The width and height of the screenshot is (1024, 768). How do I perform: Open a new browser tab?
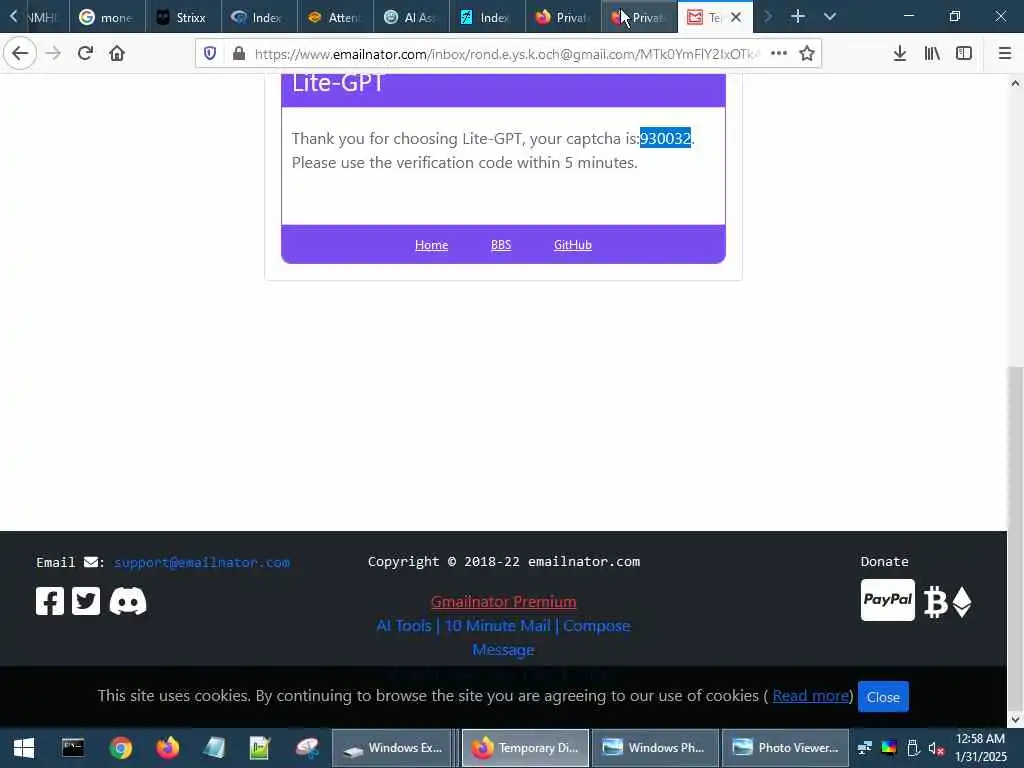coord(797,16)
